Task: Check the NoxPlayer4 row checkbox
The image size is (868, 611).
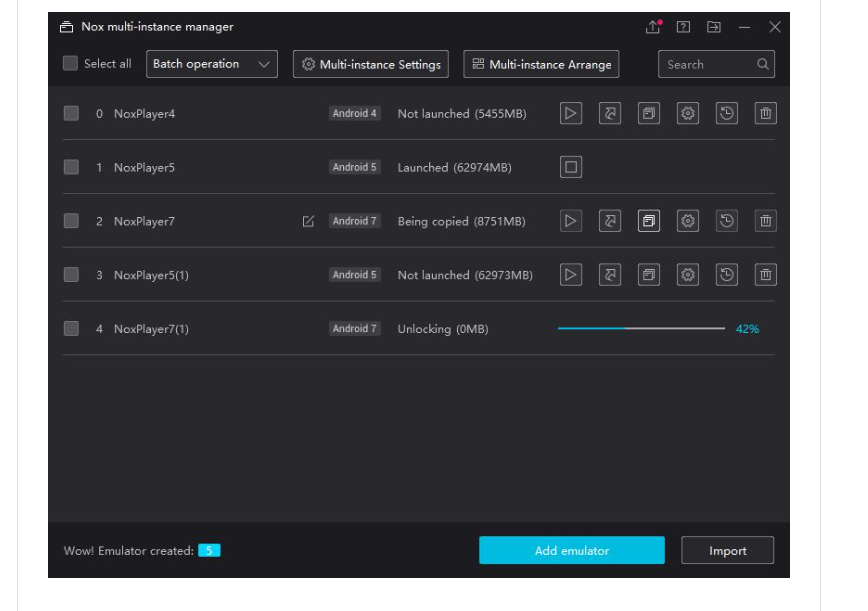Action: (x=71, y=113)
